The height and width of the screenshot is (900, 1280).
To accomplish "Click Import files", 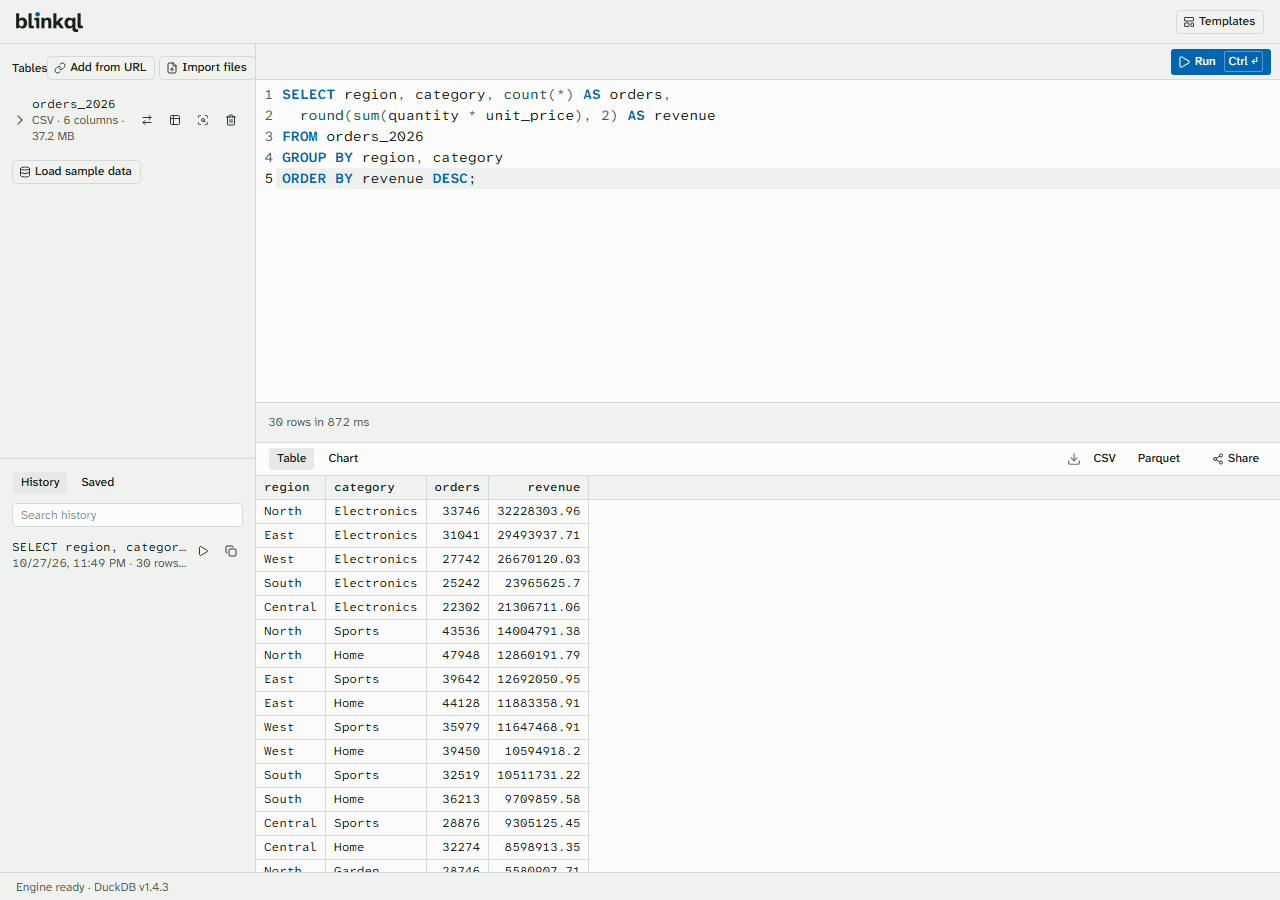I will click(x=207, y=68).
